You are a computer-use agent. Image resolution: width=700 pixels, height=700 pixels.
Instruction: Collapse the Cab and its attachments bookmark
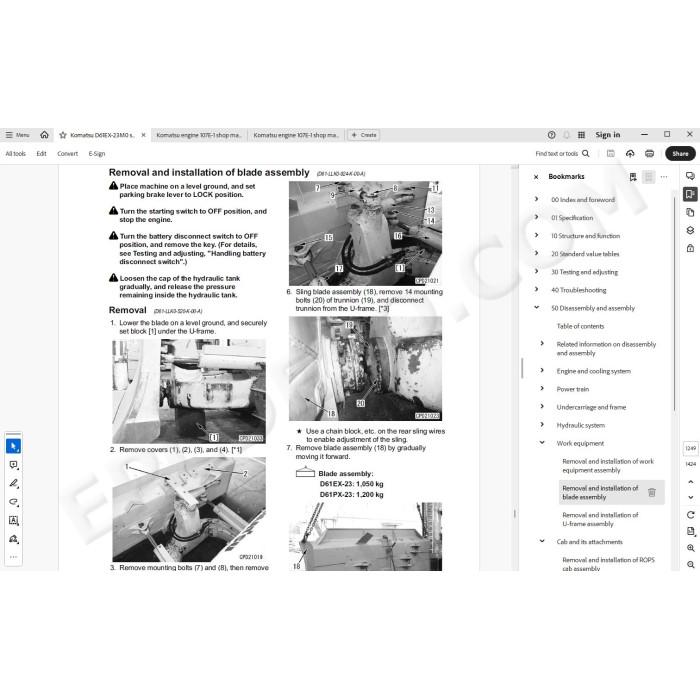(x=542, y=541)
